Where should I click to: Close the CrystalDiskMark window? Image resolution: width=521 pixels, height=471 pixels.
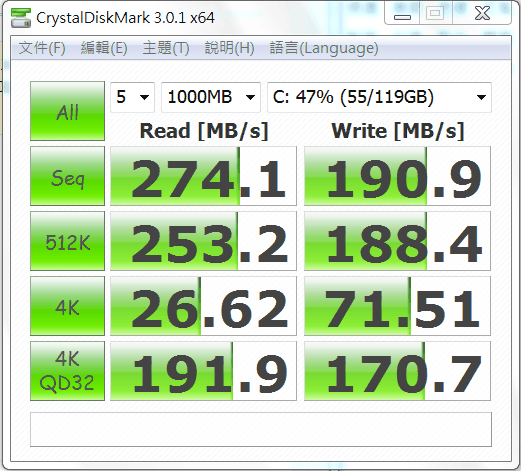click(x=482, y=13)
